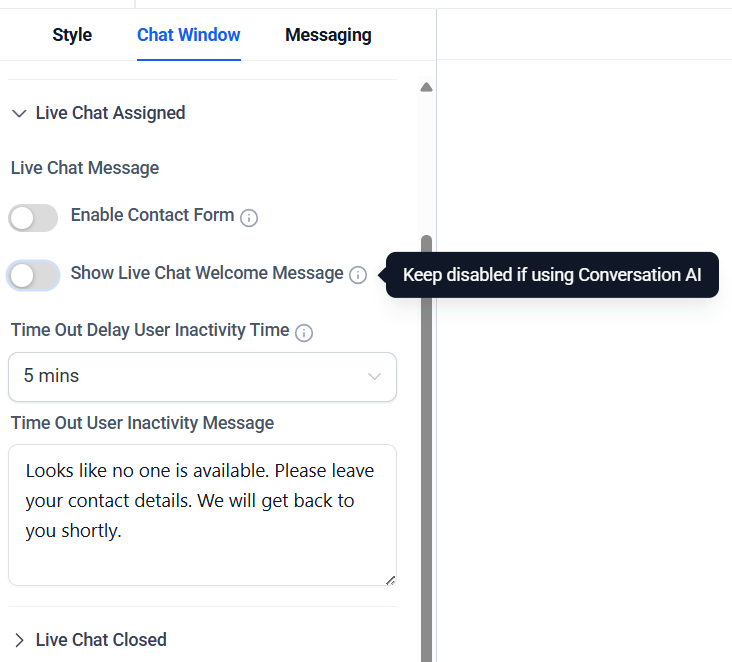This screenshot has height=662, width=732.
Task: Click the Live Chat Assigned heading text
Action: coord(111,113)
